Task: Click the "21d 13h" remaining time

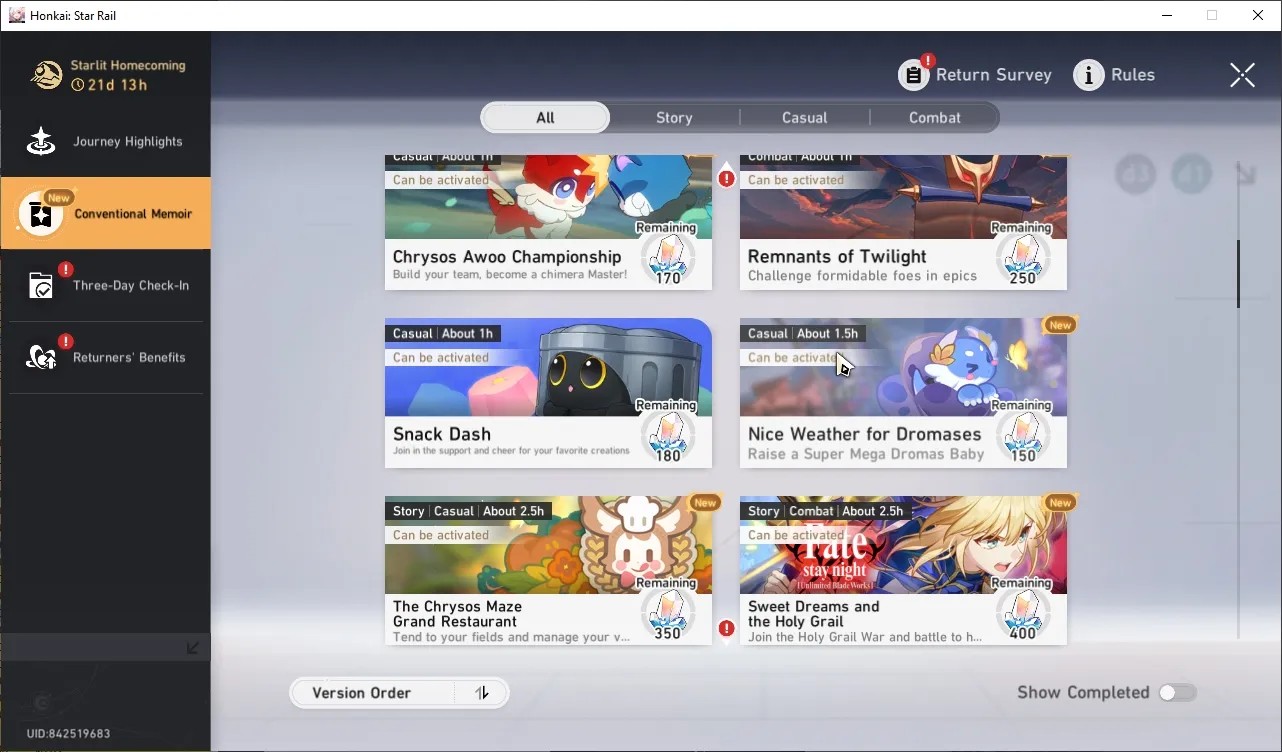Action: [118, 85]
